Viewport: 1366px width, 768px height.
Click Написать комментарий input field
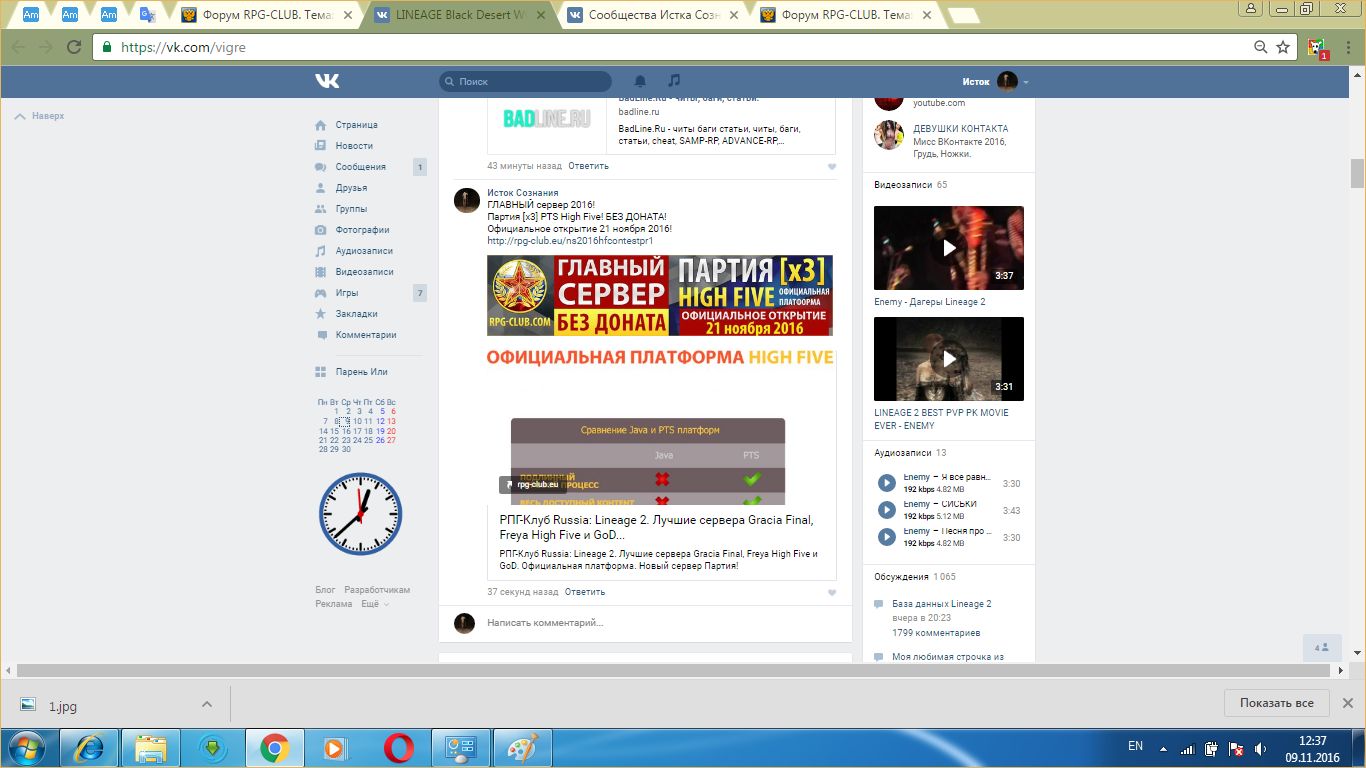[660, 622]
